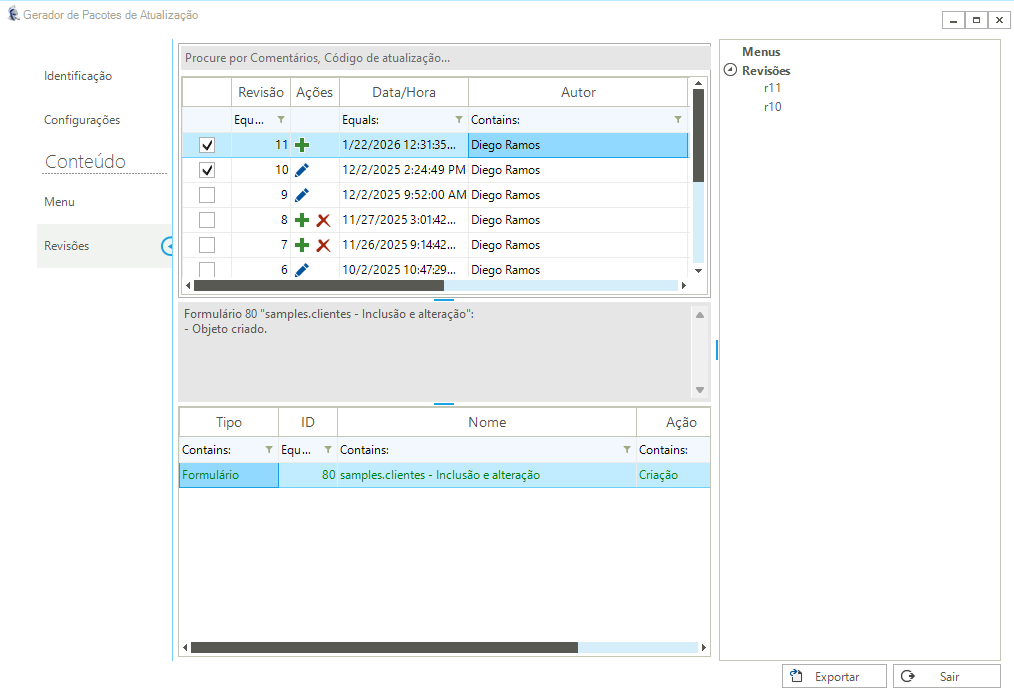Go to the Identificação section
This screenshot has width=1014, height=700.
coord(78,76)
